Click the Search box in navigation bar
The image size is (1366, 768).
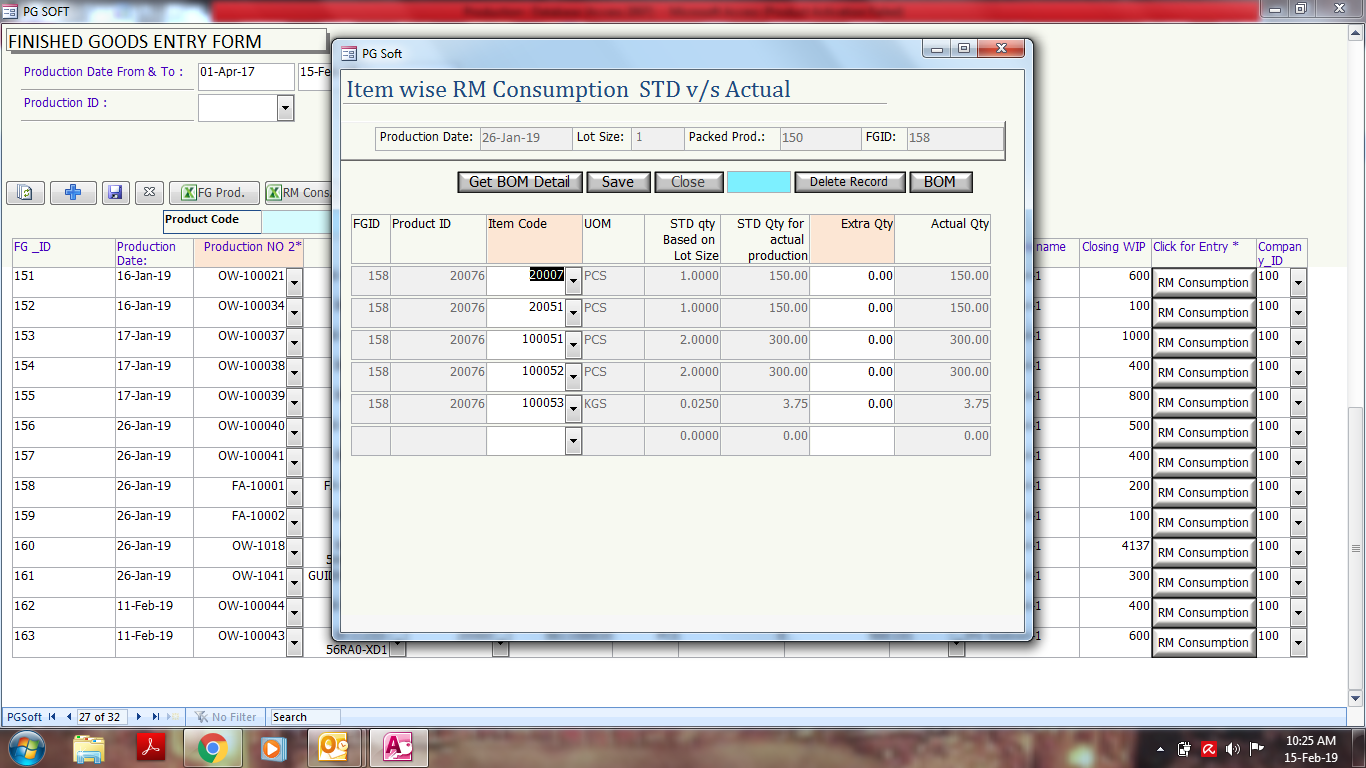[305, 717]
